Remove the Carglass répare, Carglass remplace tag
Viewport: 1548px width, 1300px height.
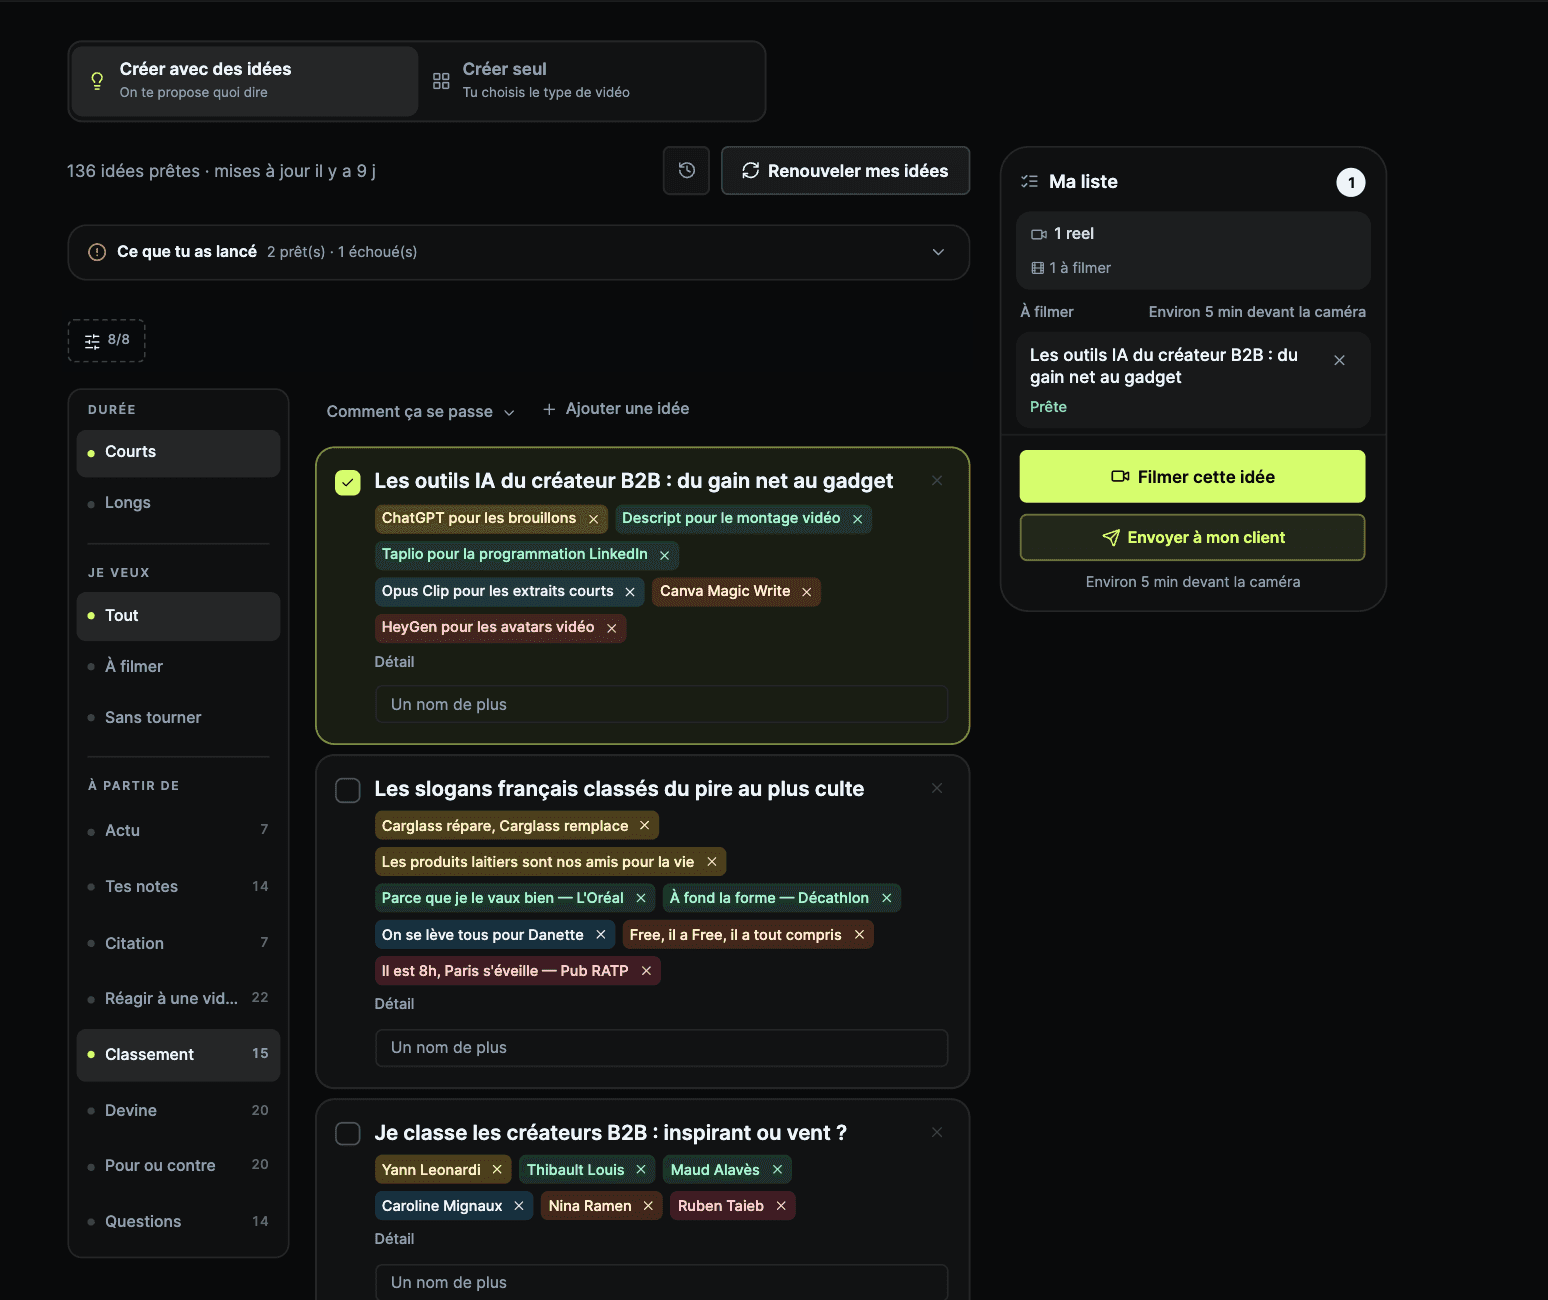tap(644, 825)
